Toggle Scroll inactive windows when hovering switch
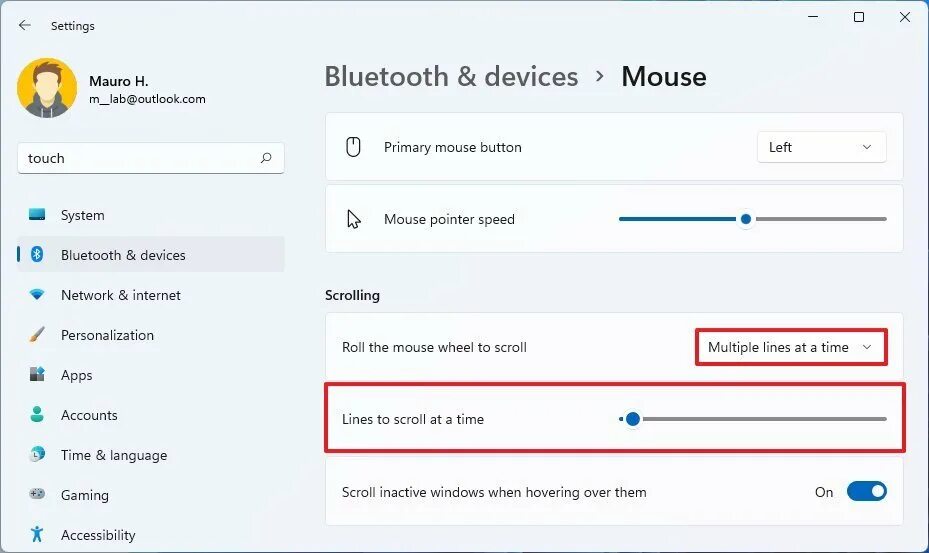This screenshot has width=929, height=553. 866,492
